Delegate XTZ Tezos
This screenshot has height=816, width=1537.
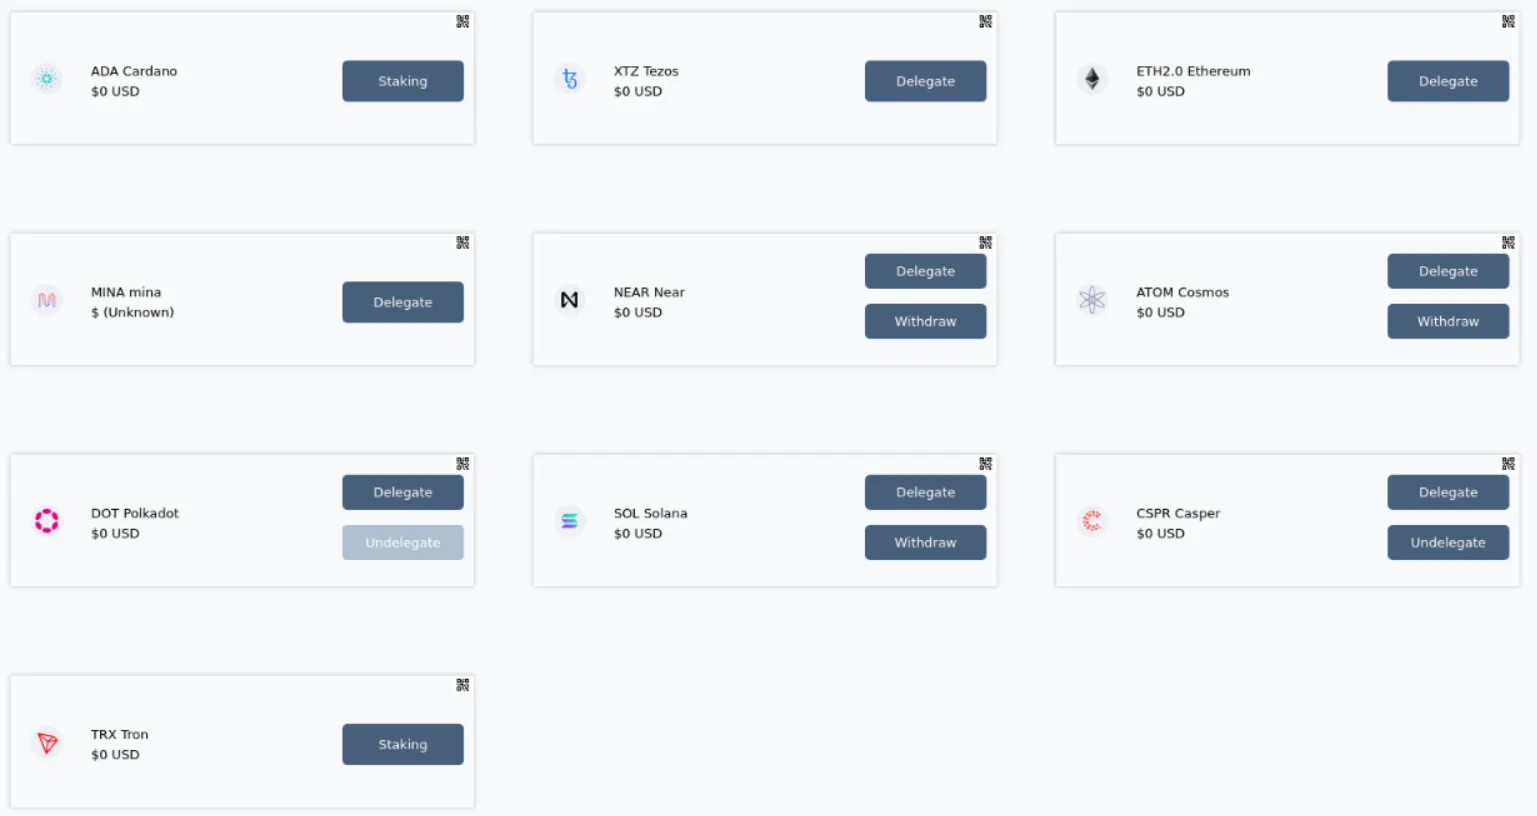click(925, 81)
